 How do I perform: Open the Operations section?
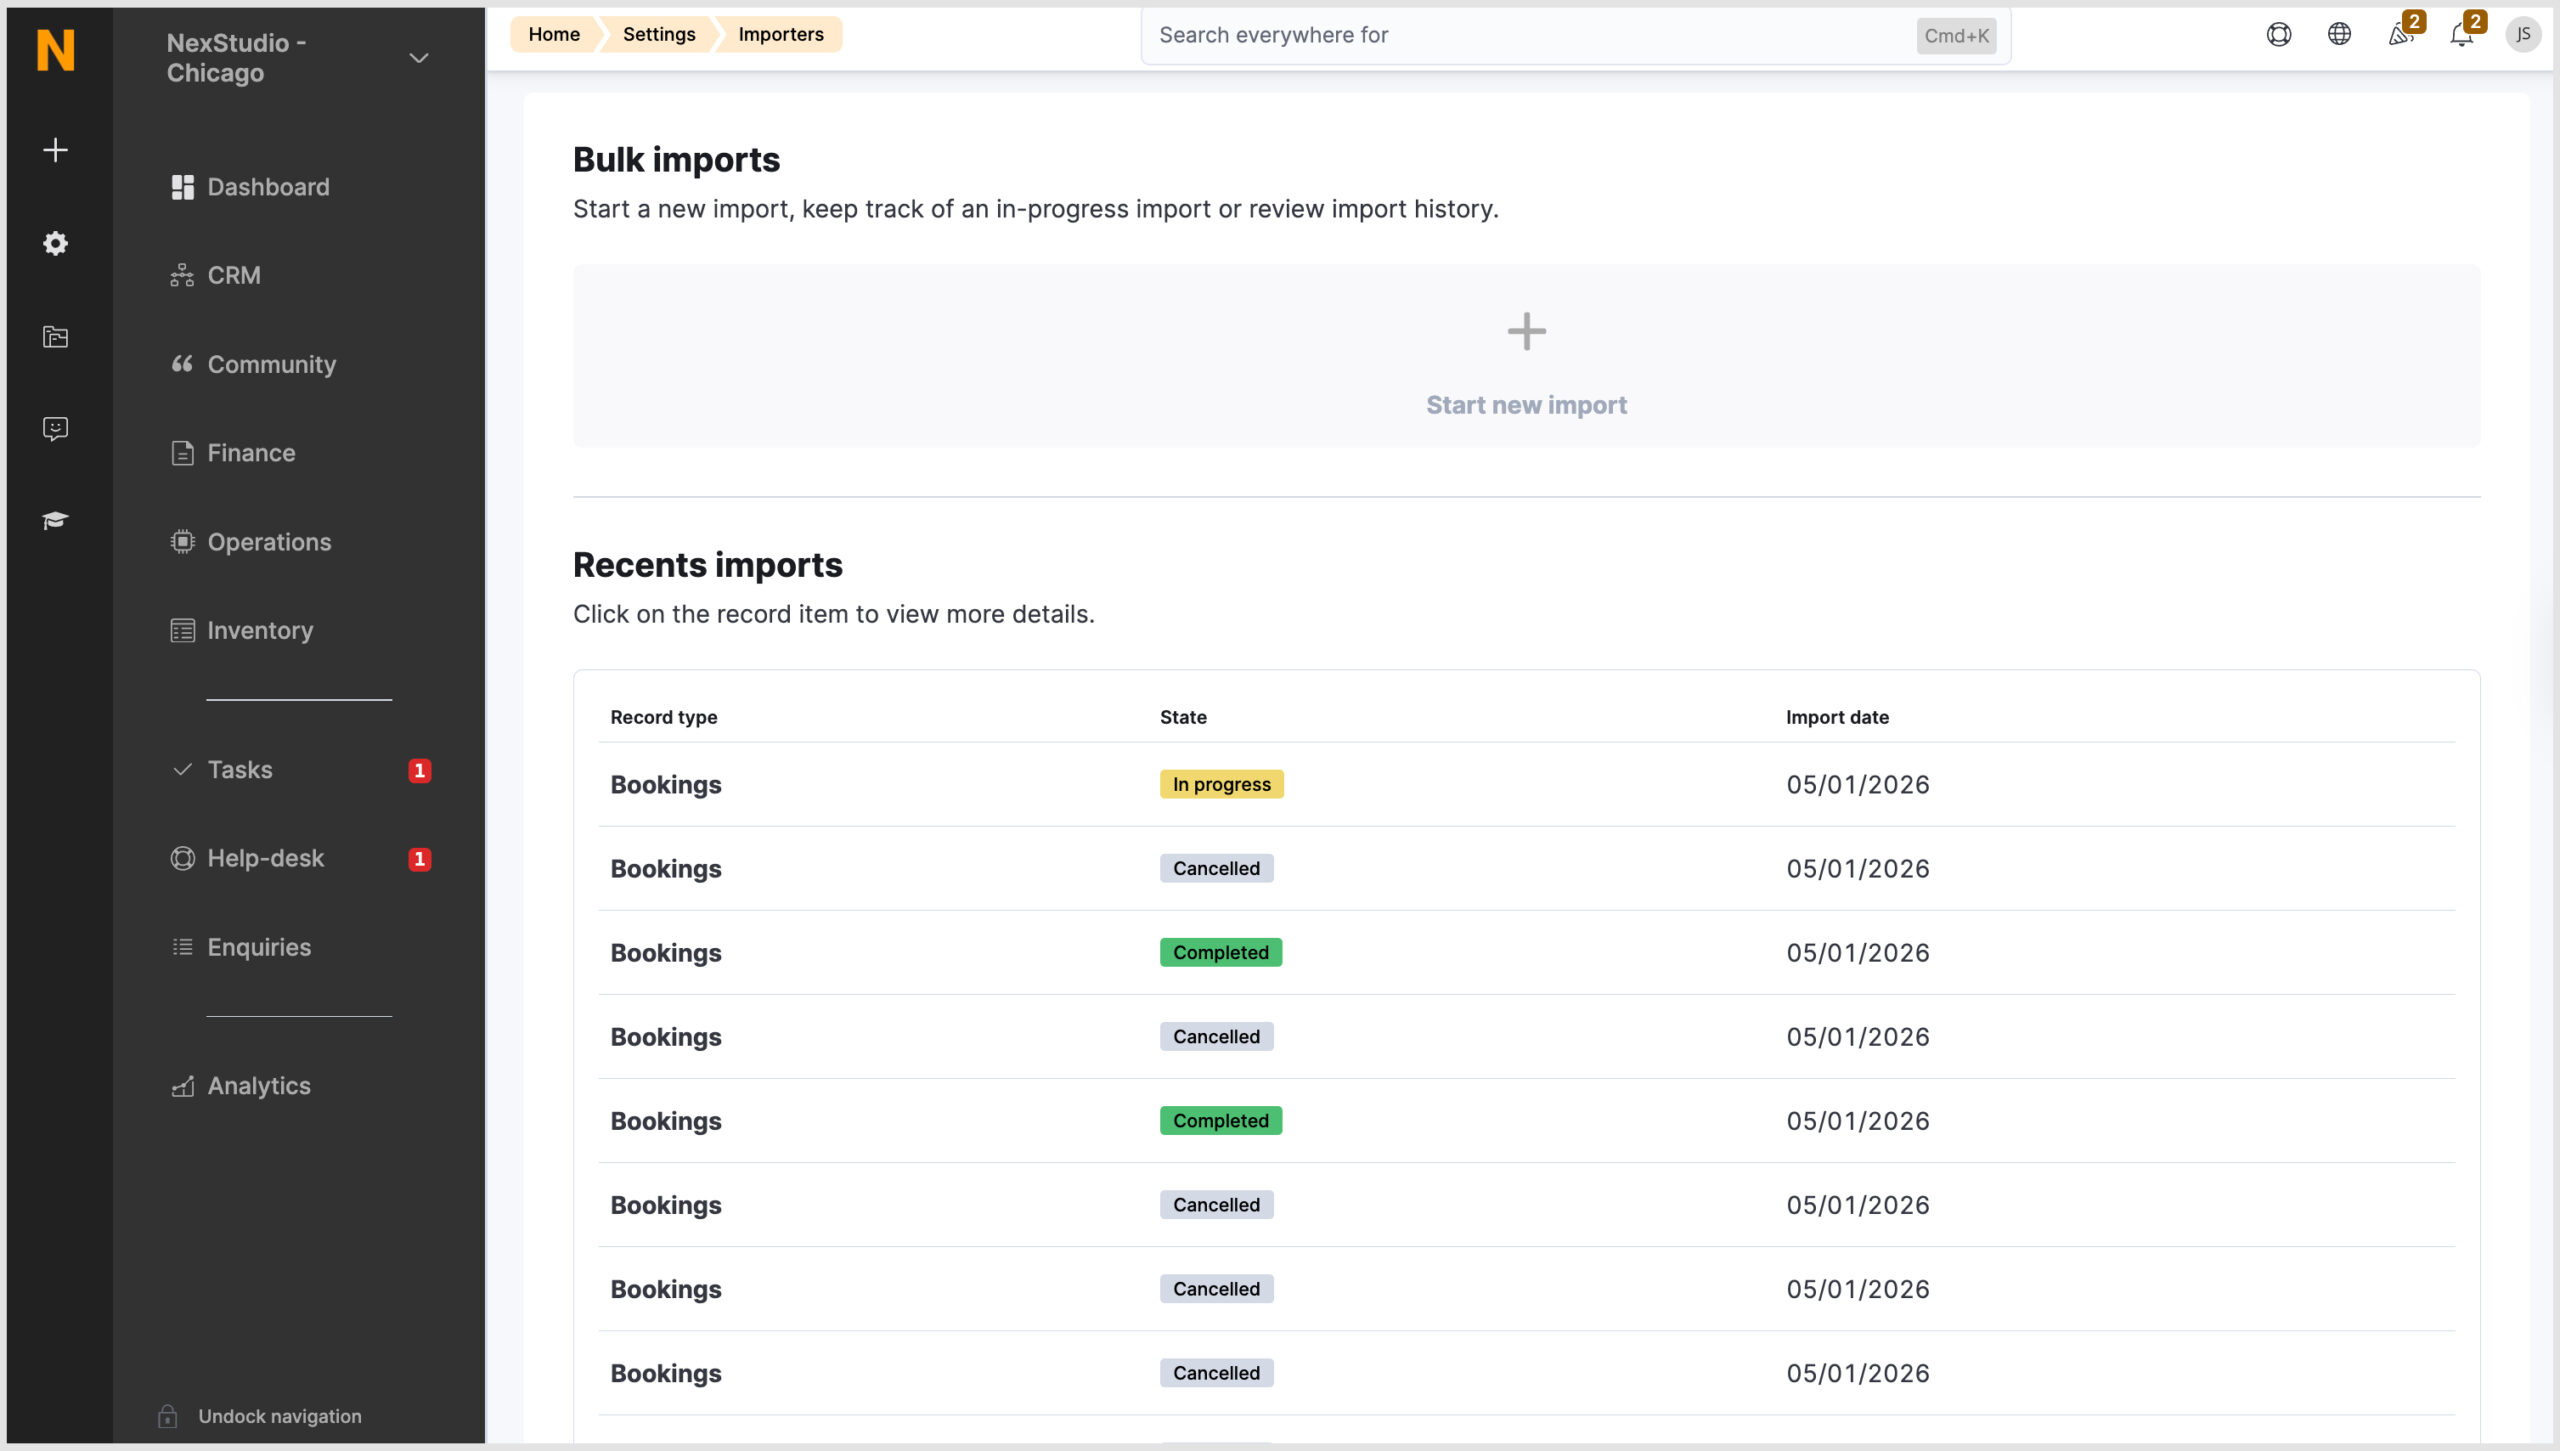tap(268, 541)
